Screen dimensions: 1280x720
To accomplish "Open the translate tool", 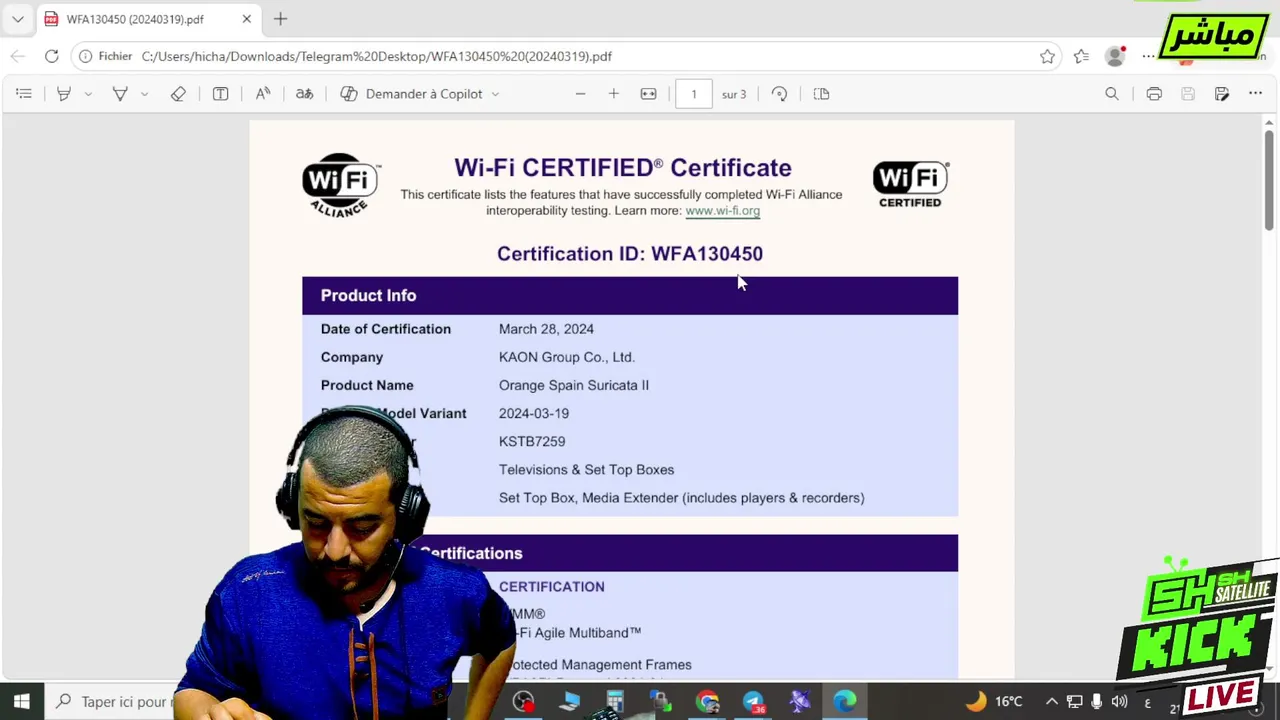I will [305, 94].
